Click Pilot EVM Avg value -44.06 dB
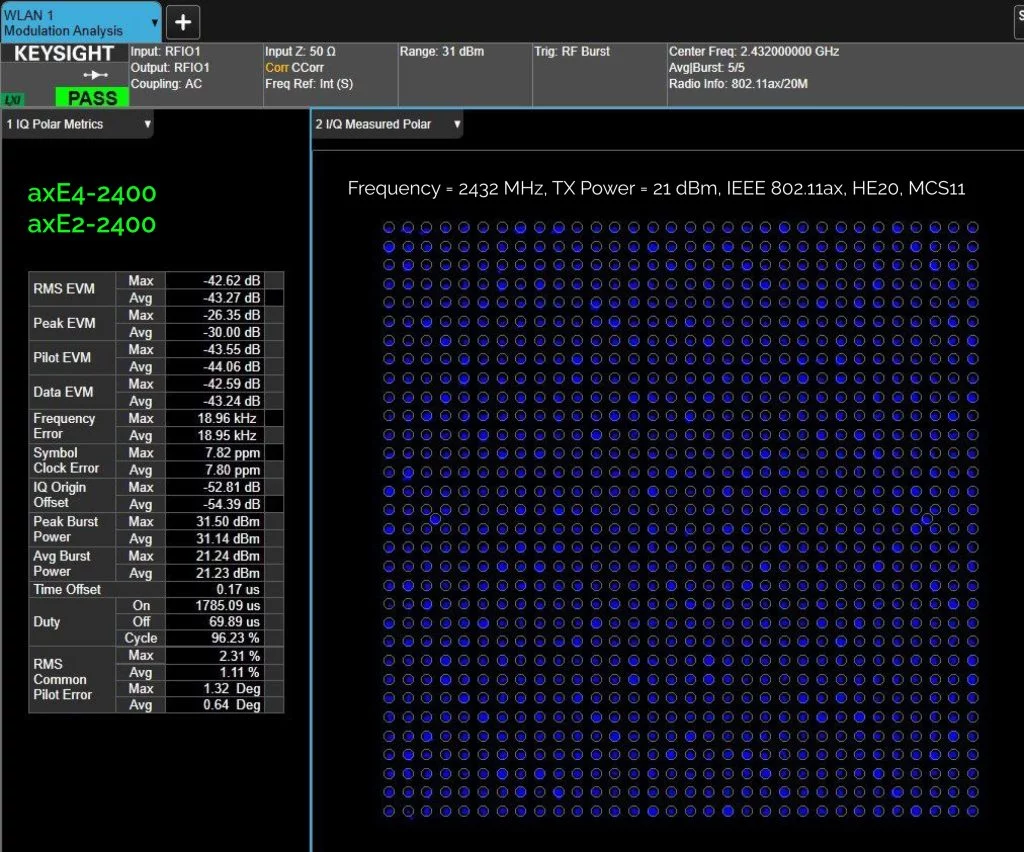 pos(214,367)
